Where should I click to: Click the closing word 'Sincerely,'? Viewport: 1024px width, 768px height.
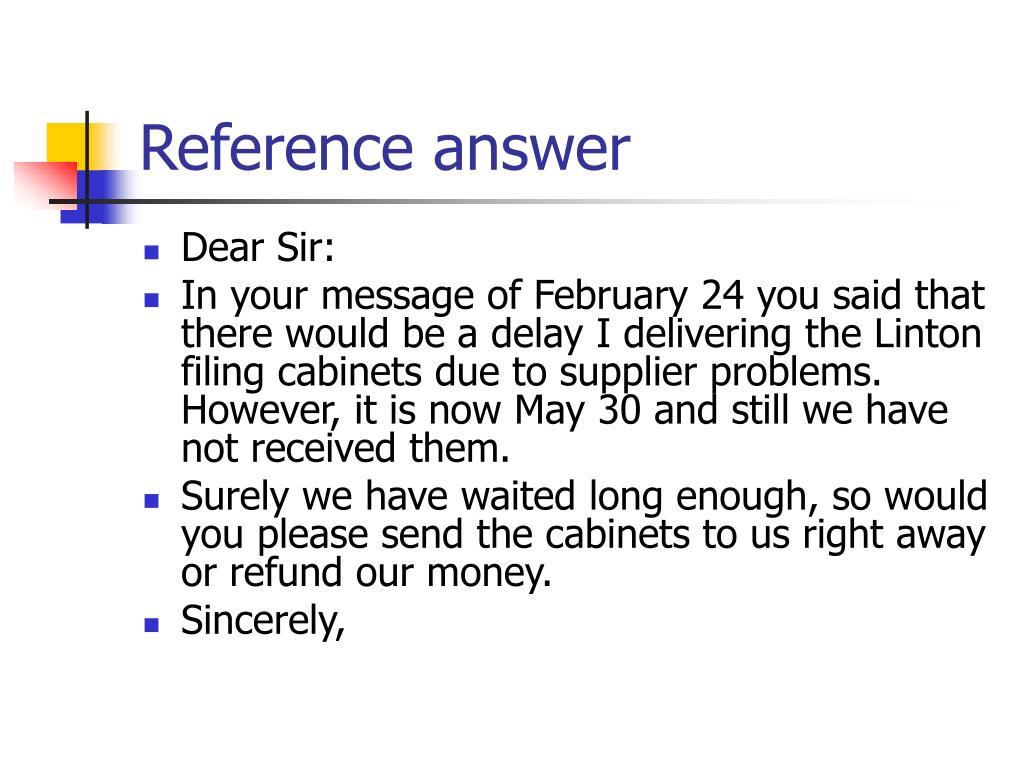(x=263, y=620)
